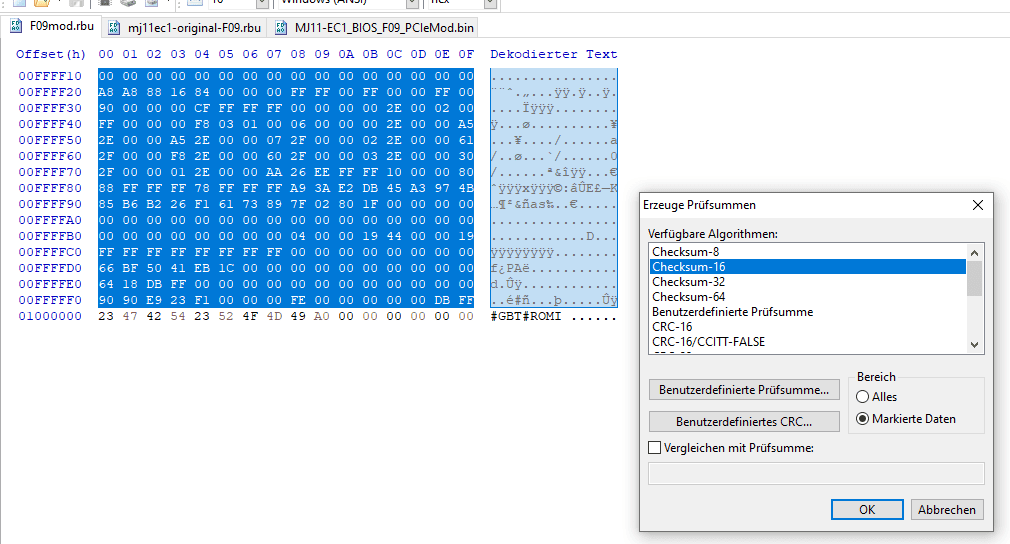Pick Checksum-64 in the list
Screen dimensions: 1010x544
[807, 297]
